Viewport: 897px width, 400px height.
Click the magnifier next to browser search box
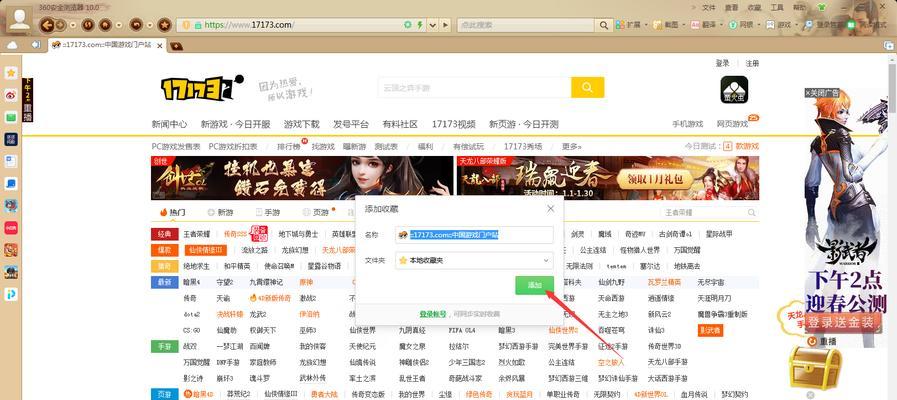pos(603,25)
